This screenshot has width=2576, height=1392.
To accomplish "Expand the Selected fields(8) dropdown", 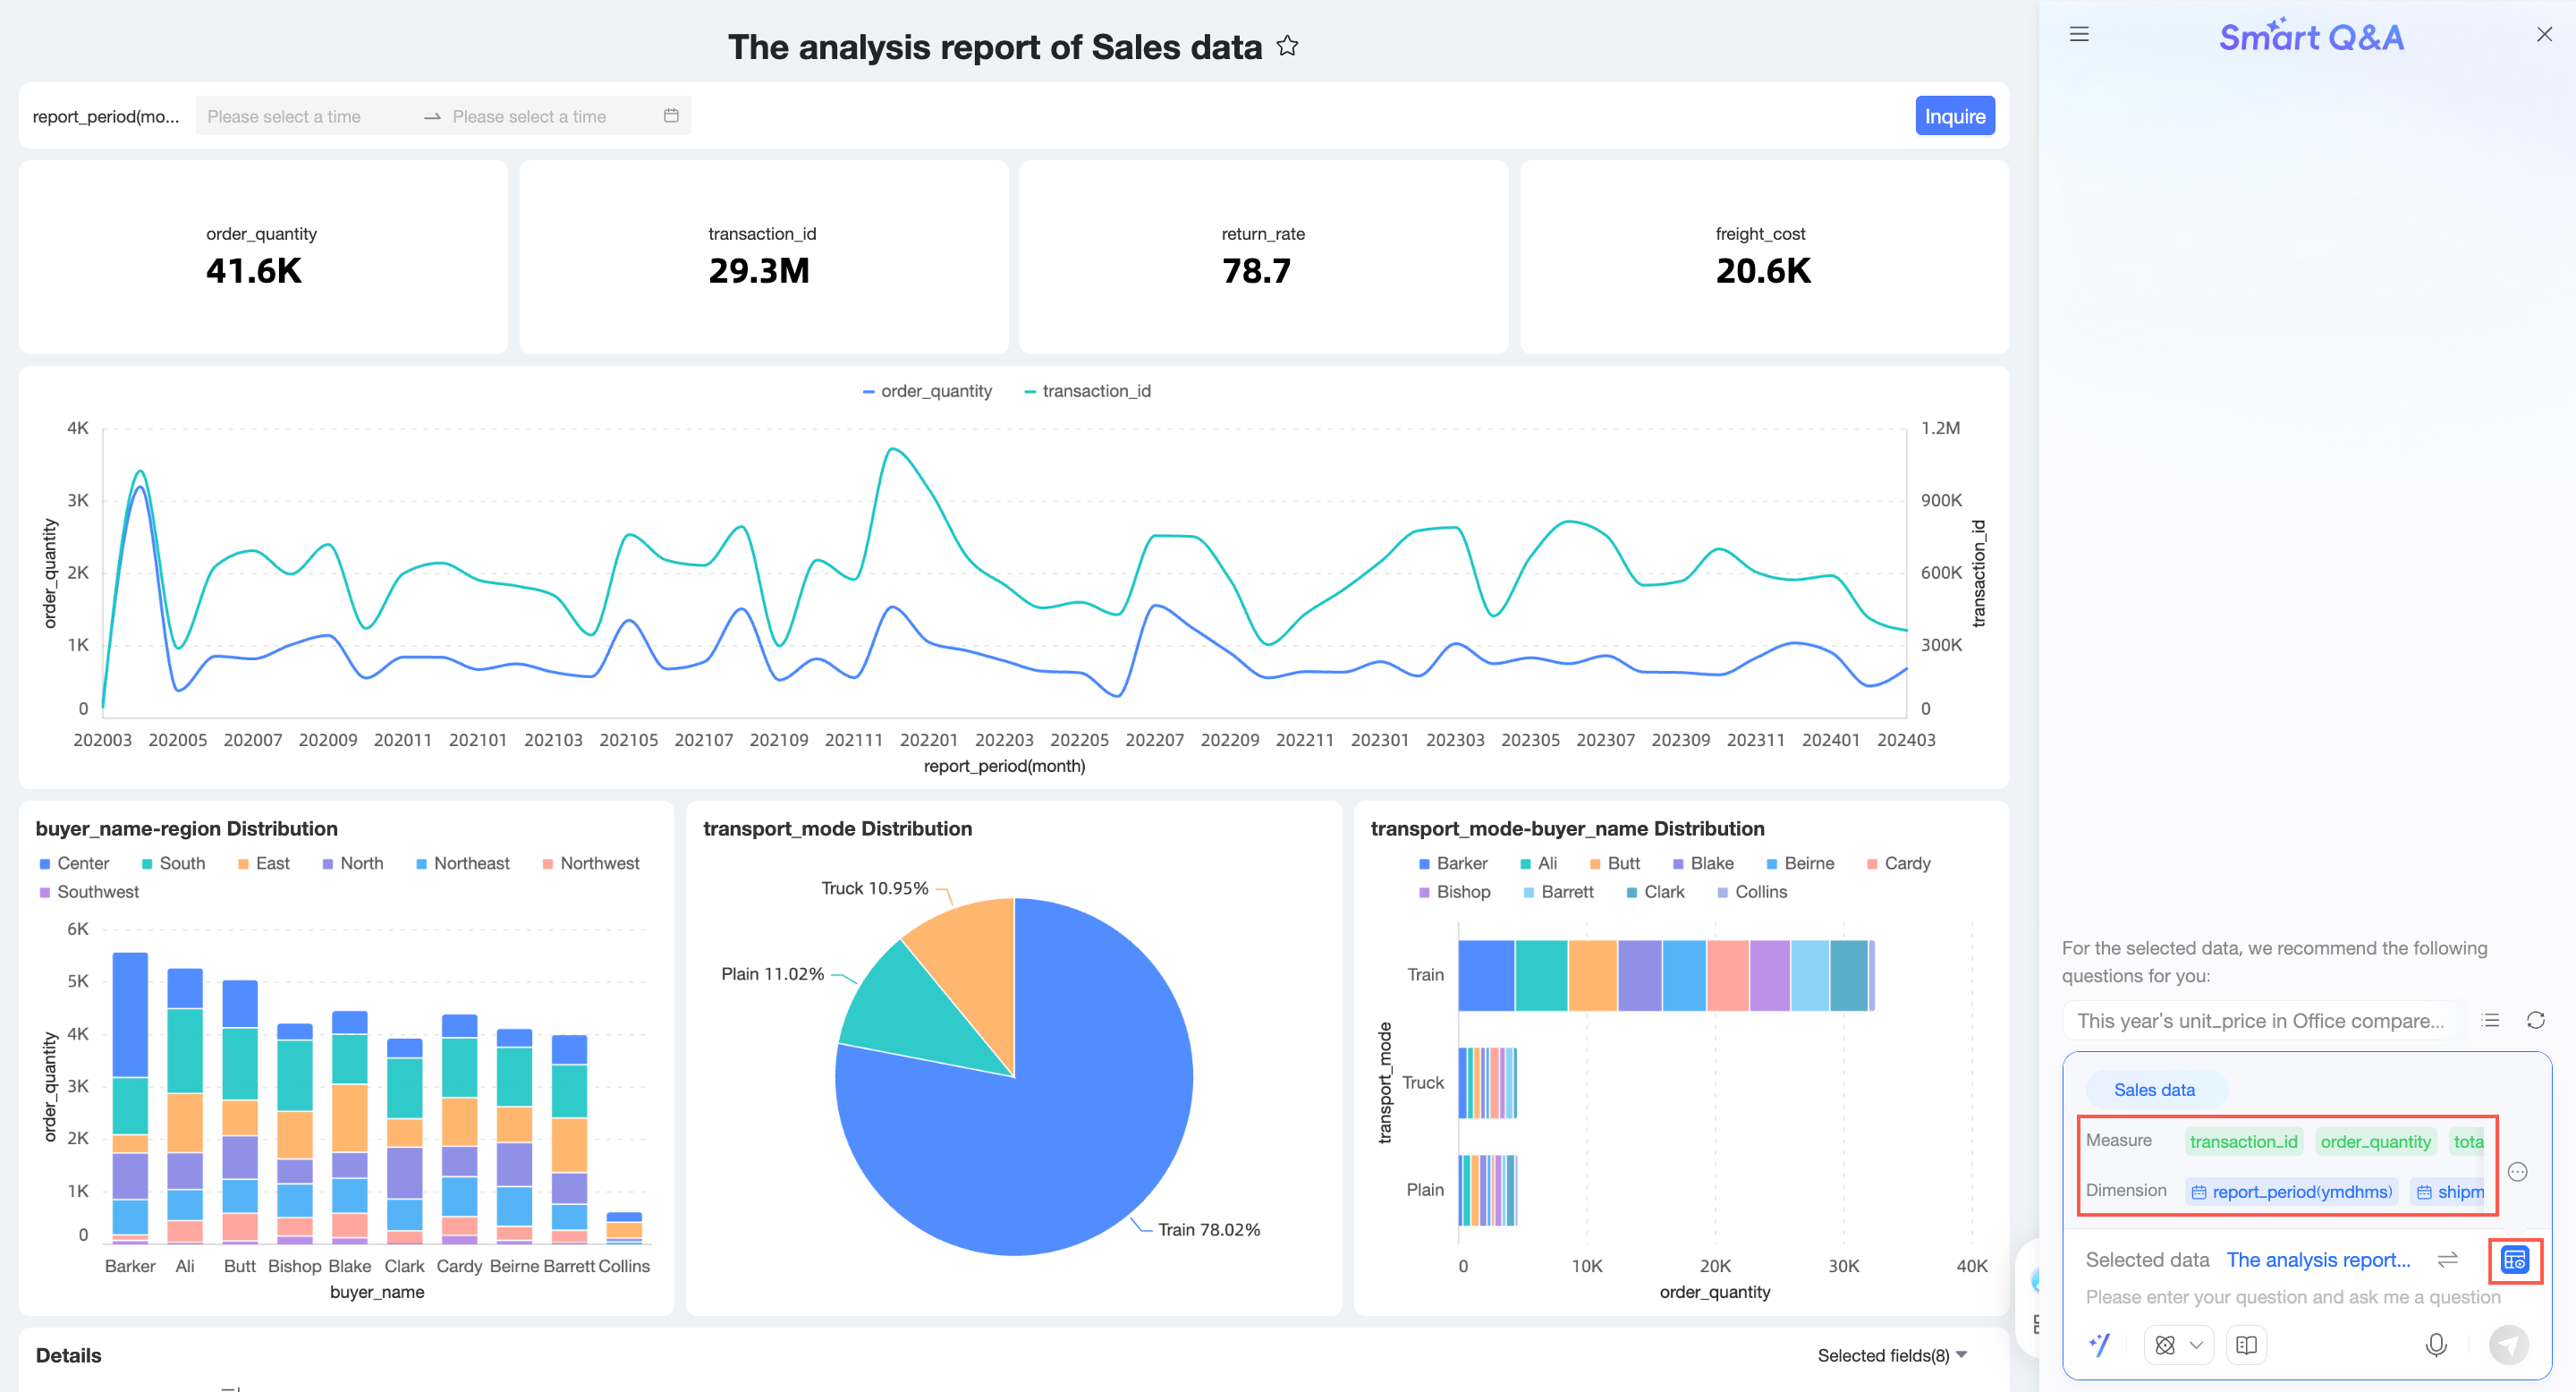I will tap(1892, 1355).
